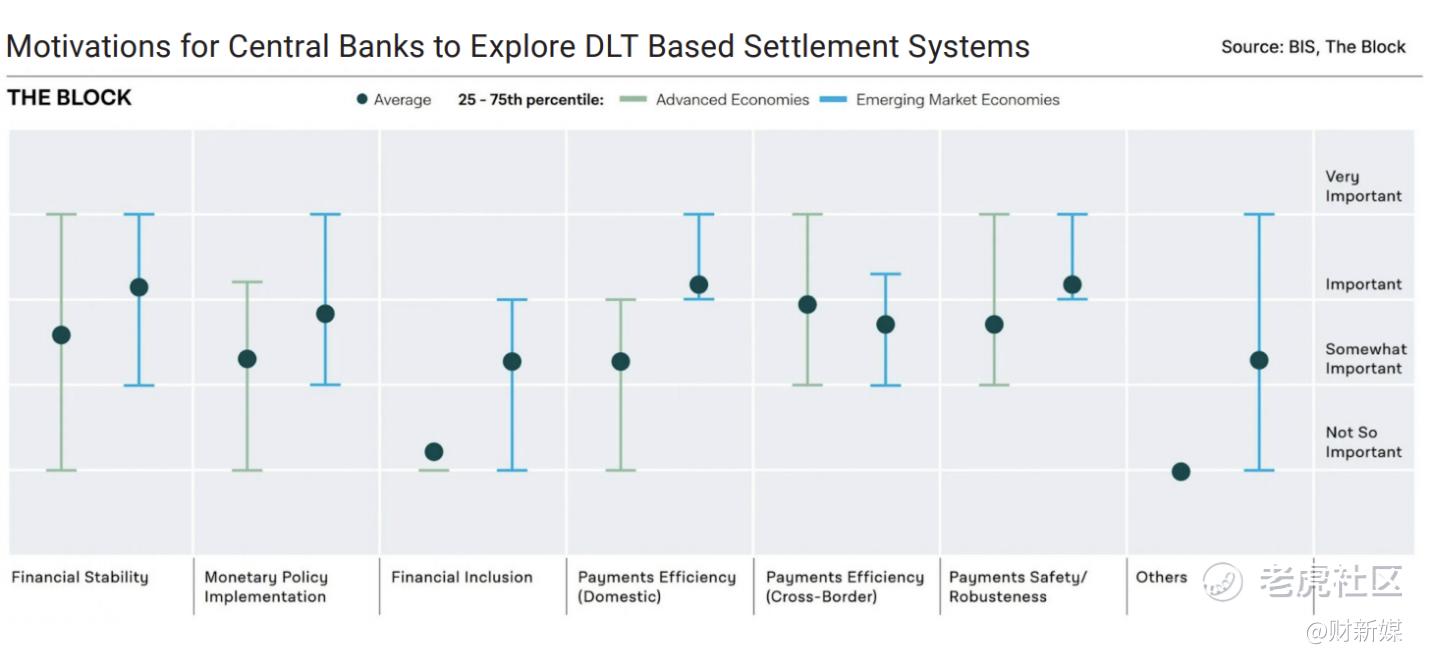Viewport: 1430px width, 663px height.
Task: Select Payments Efficiency (Cross-Border) advanced economies dot
Action: pos(807,304)
